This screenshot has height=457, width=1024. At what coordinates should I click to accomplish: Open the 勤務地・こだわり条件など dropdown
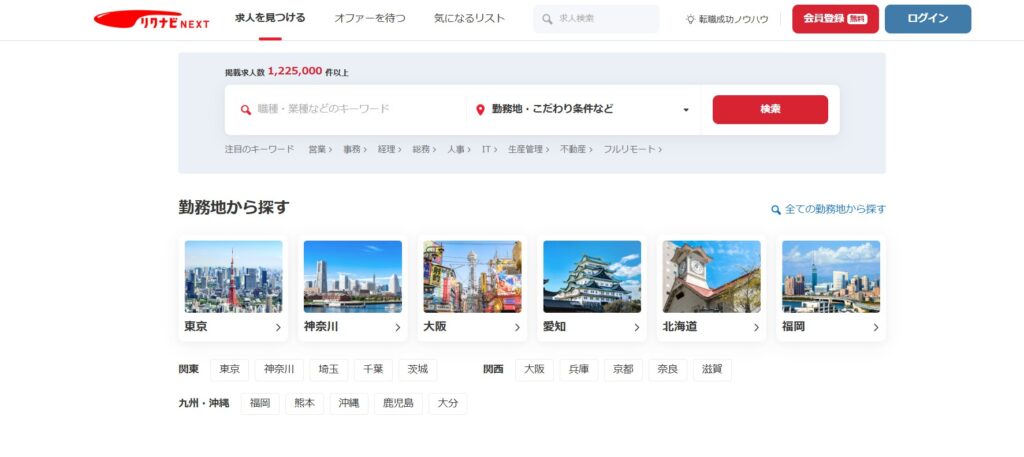click(x=583, y=110)
